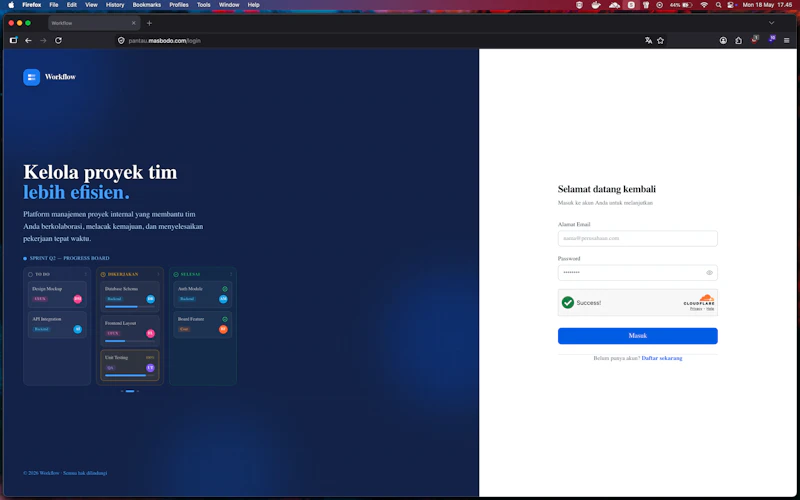Click the 'Auth Module' card title
This screenshot has height=500, width=800.
coord(190,289)
